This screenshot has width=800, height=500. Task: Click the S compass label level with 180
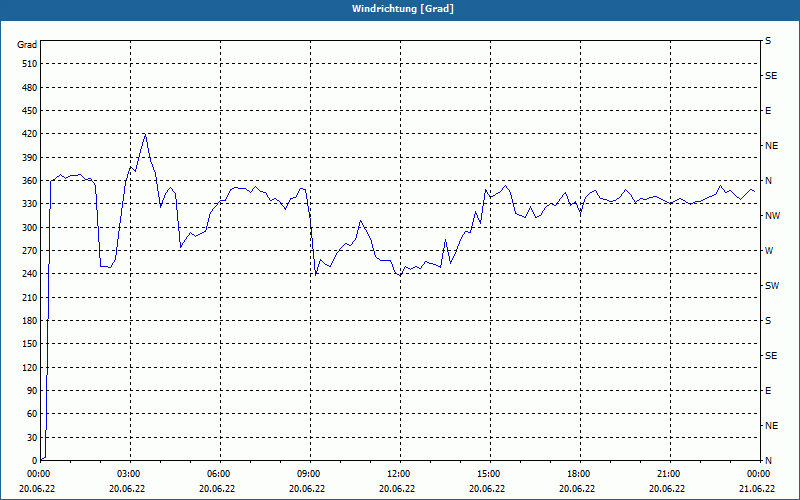click(x=768, y=321)
